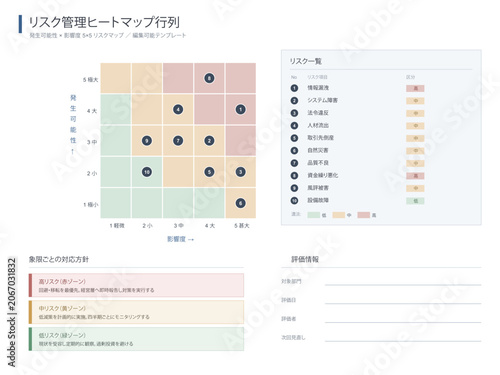Viewport: 500px width, 375px height.
Task: Click the 中 tag in 人材流出 row
Action: 415,126
